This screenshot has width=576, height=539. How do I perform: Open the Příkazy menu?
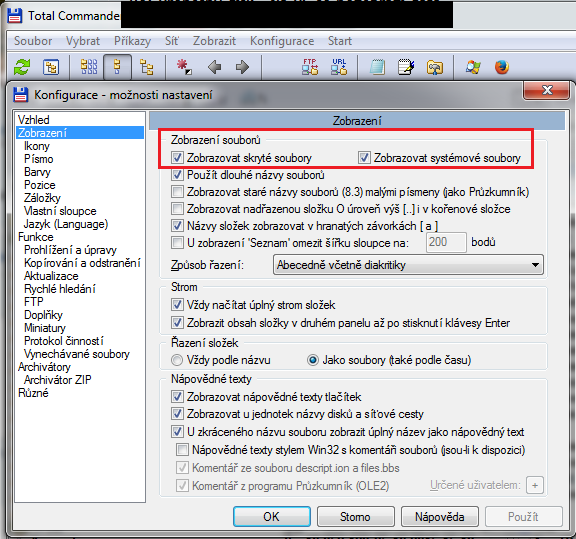[132, 41]
